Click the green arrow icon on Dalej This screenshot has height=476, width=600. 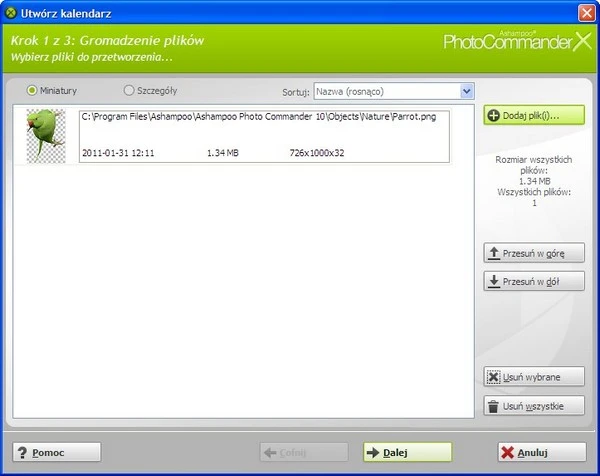(372, 453)
